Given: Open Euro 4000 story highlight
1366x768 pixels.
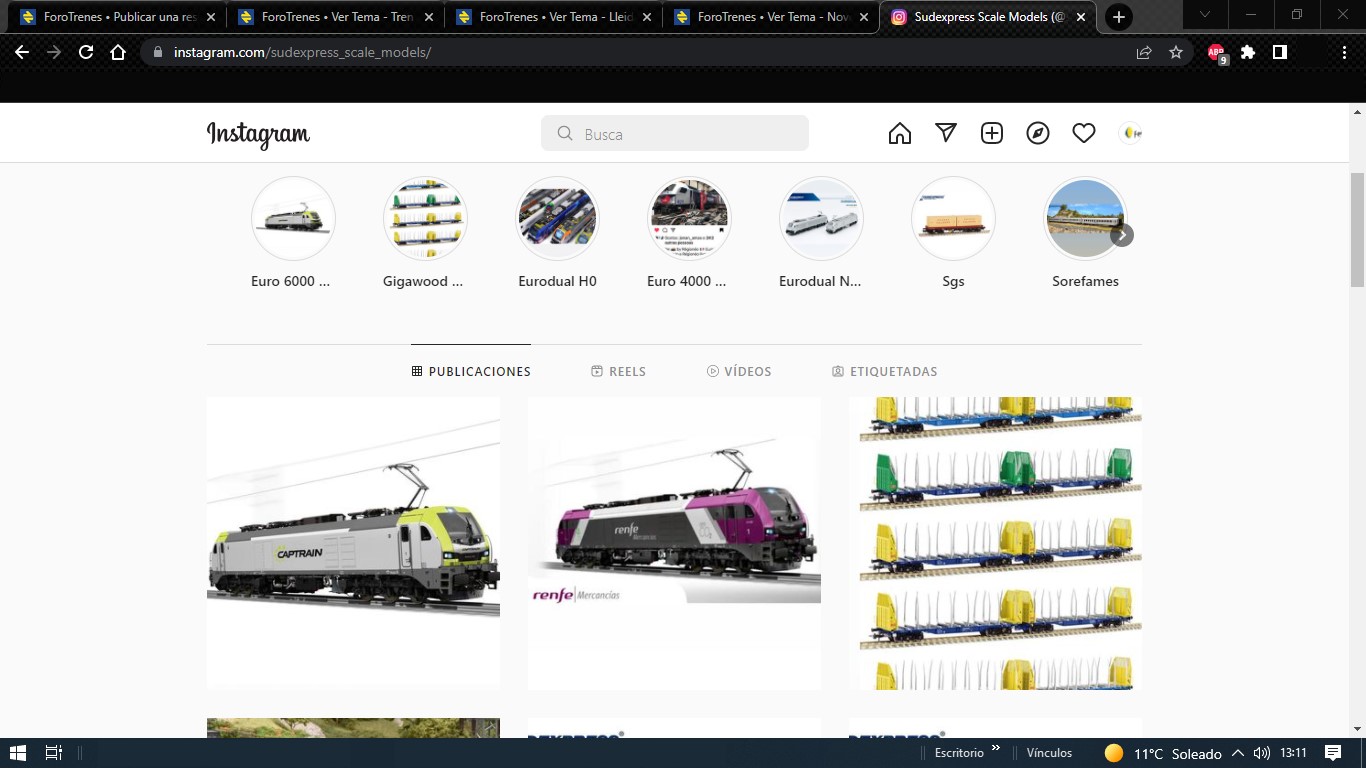Looking at the screenshot, I should (689, 219).
